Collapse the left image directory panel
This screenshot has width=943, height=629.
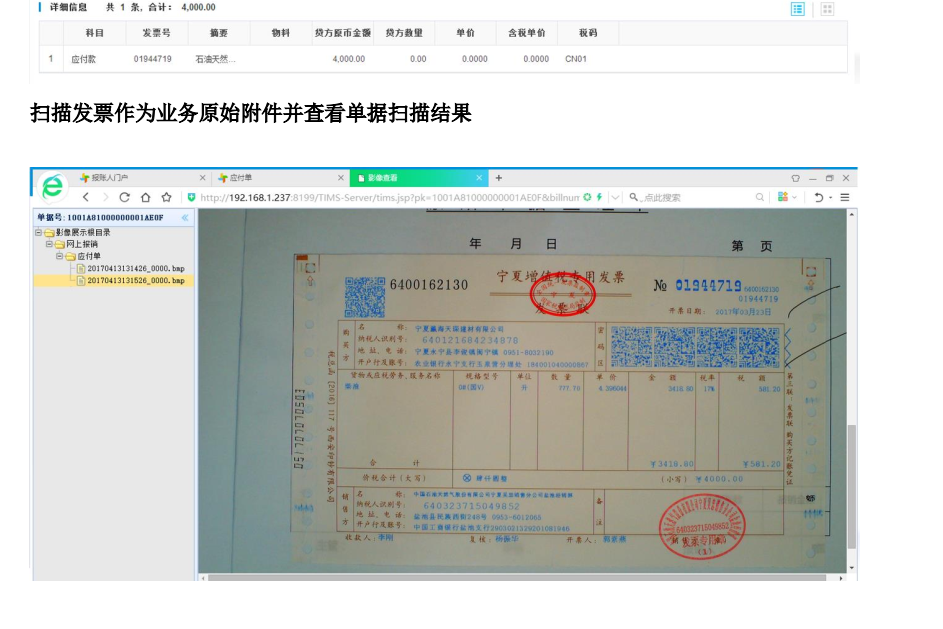click(185, 217)
